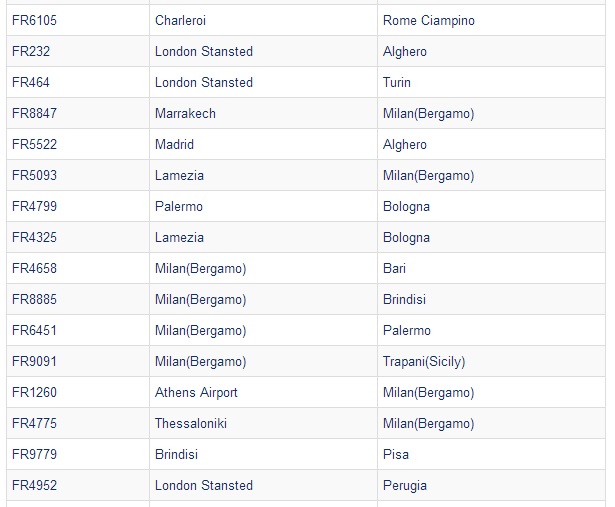Select the Madrid origin cell
The width and height of the screenshot is (615, 507).
point(175,145)
